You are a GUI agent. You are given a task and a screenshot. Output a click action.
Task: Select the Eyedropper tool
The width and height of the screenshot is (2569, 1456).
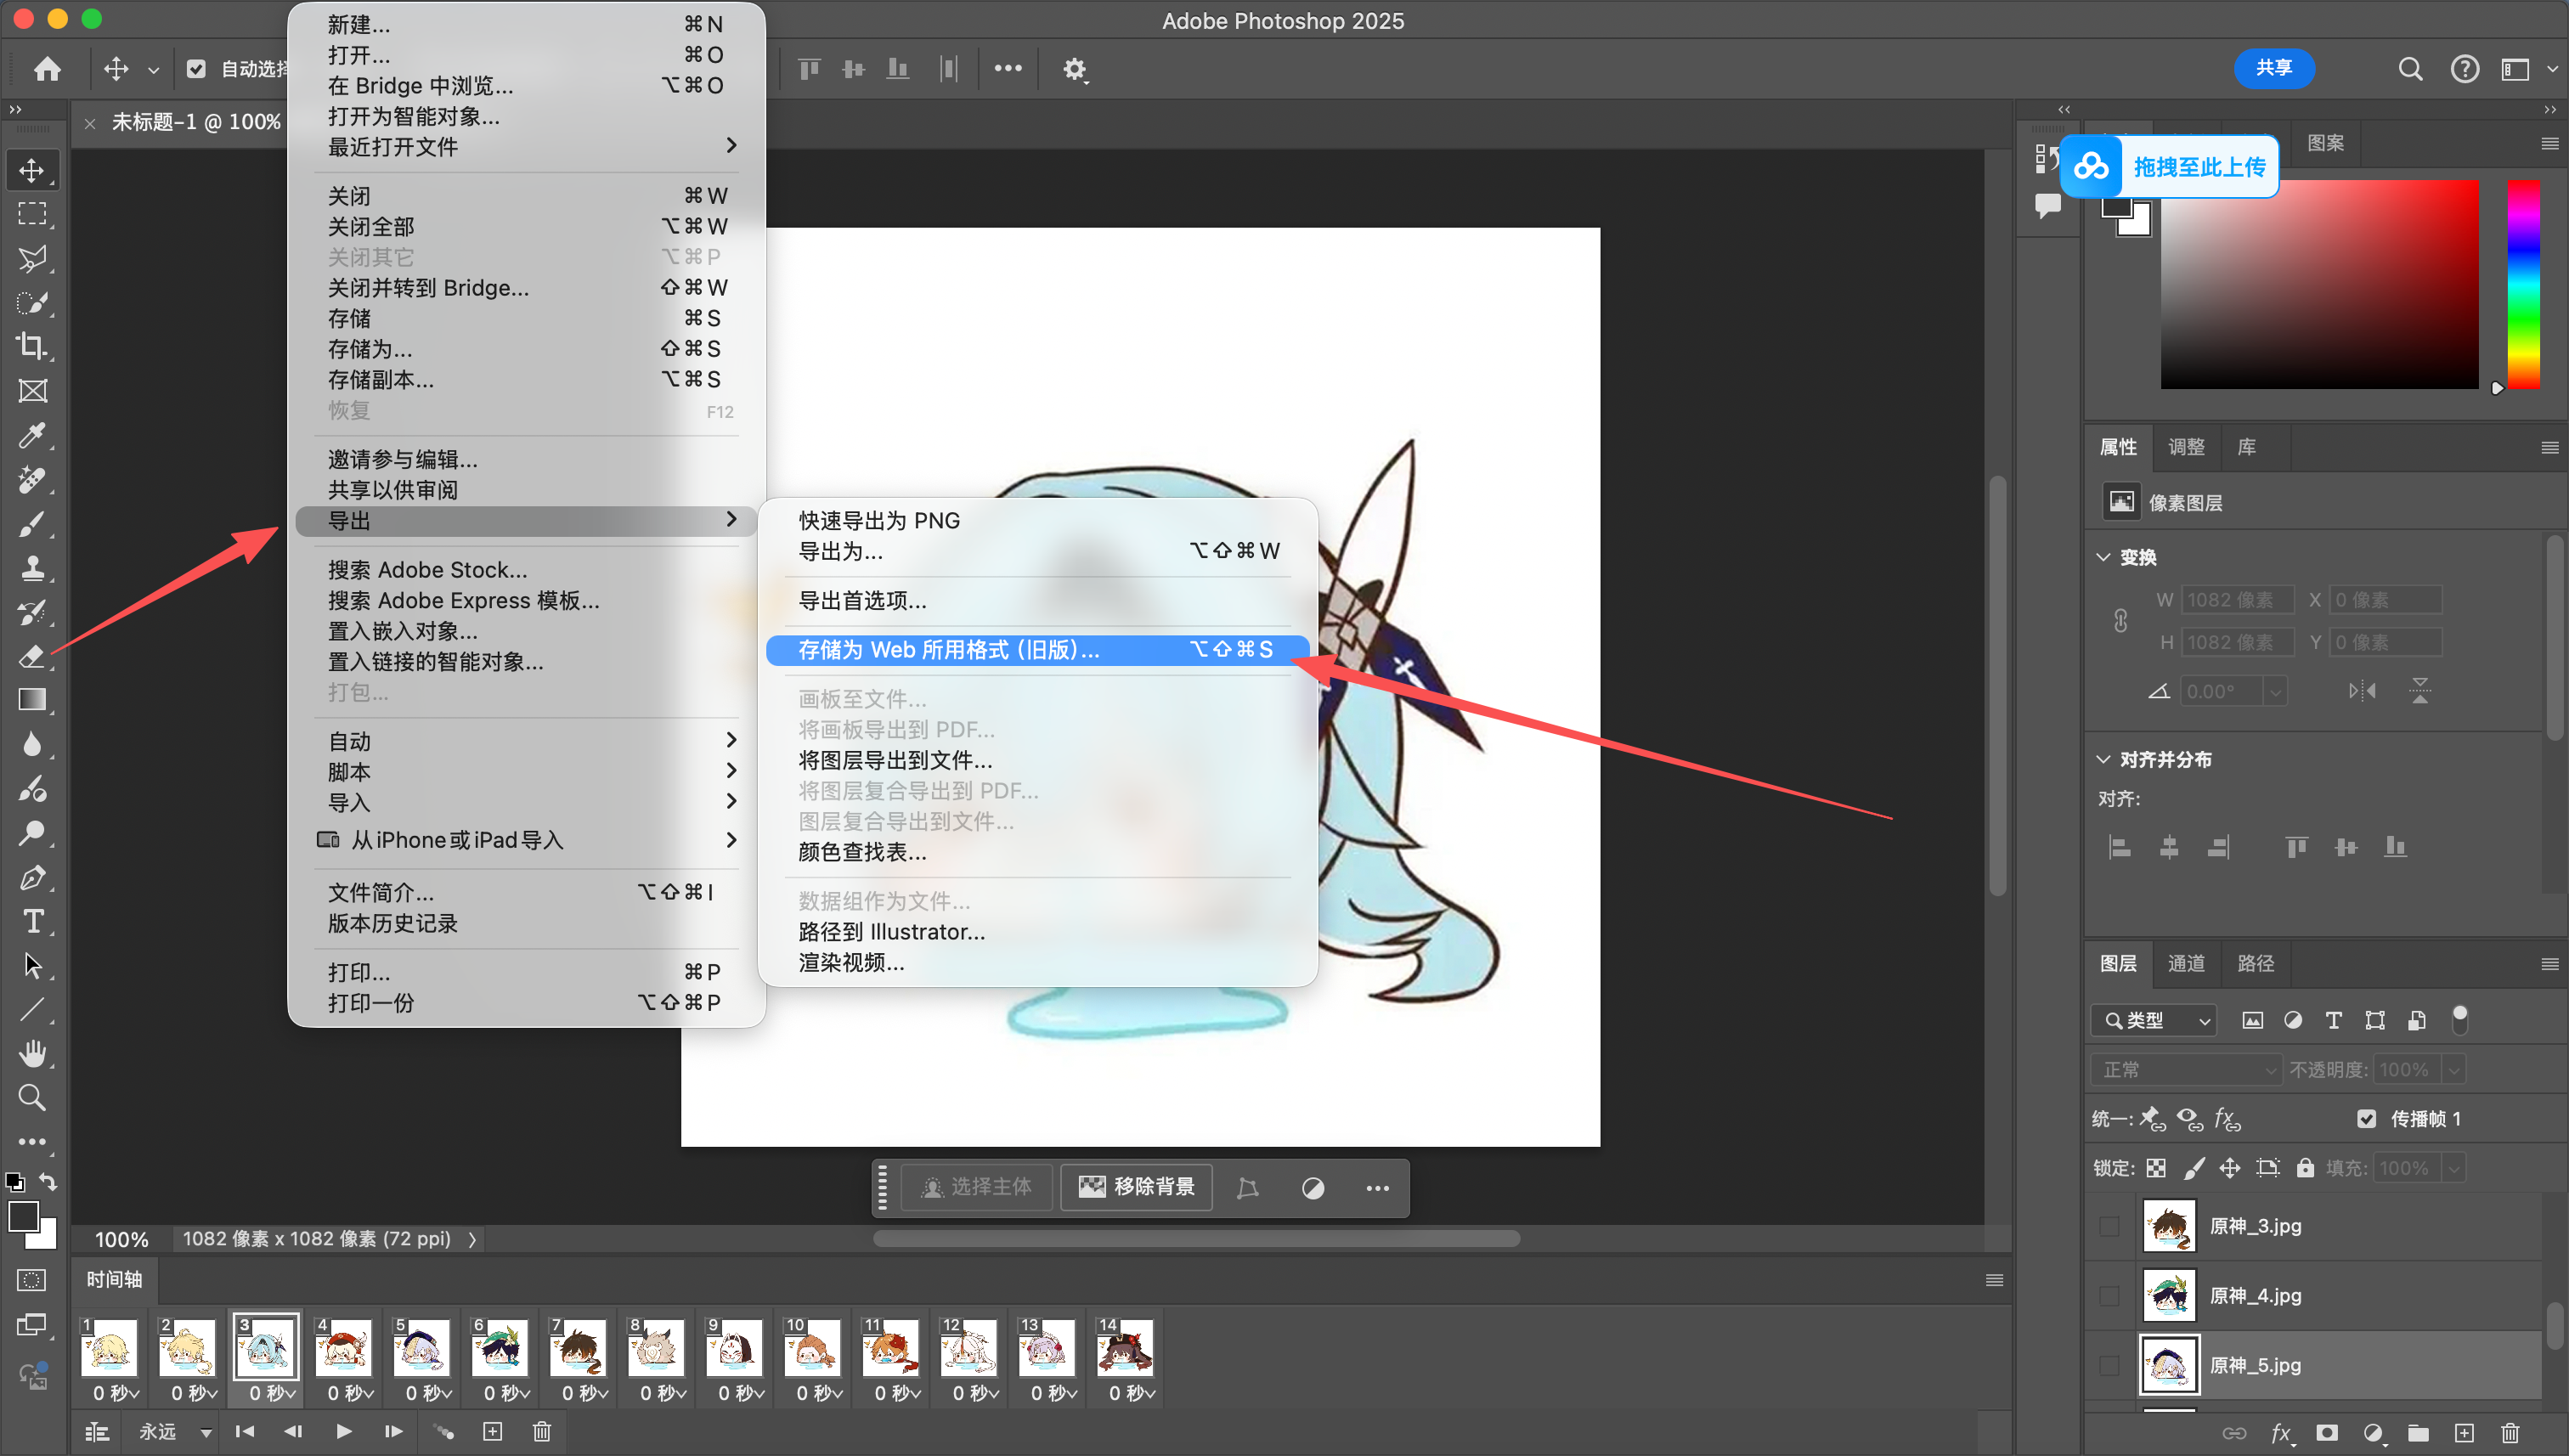click(x=32, y=435)
